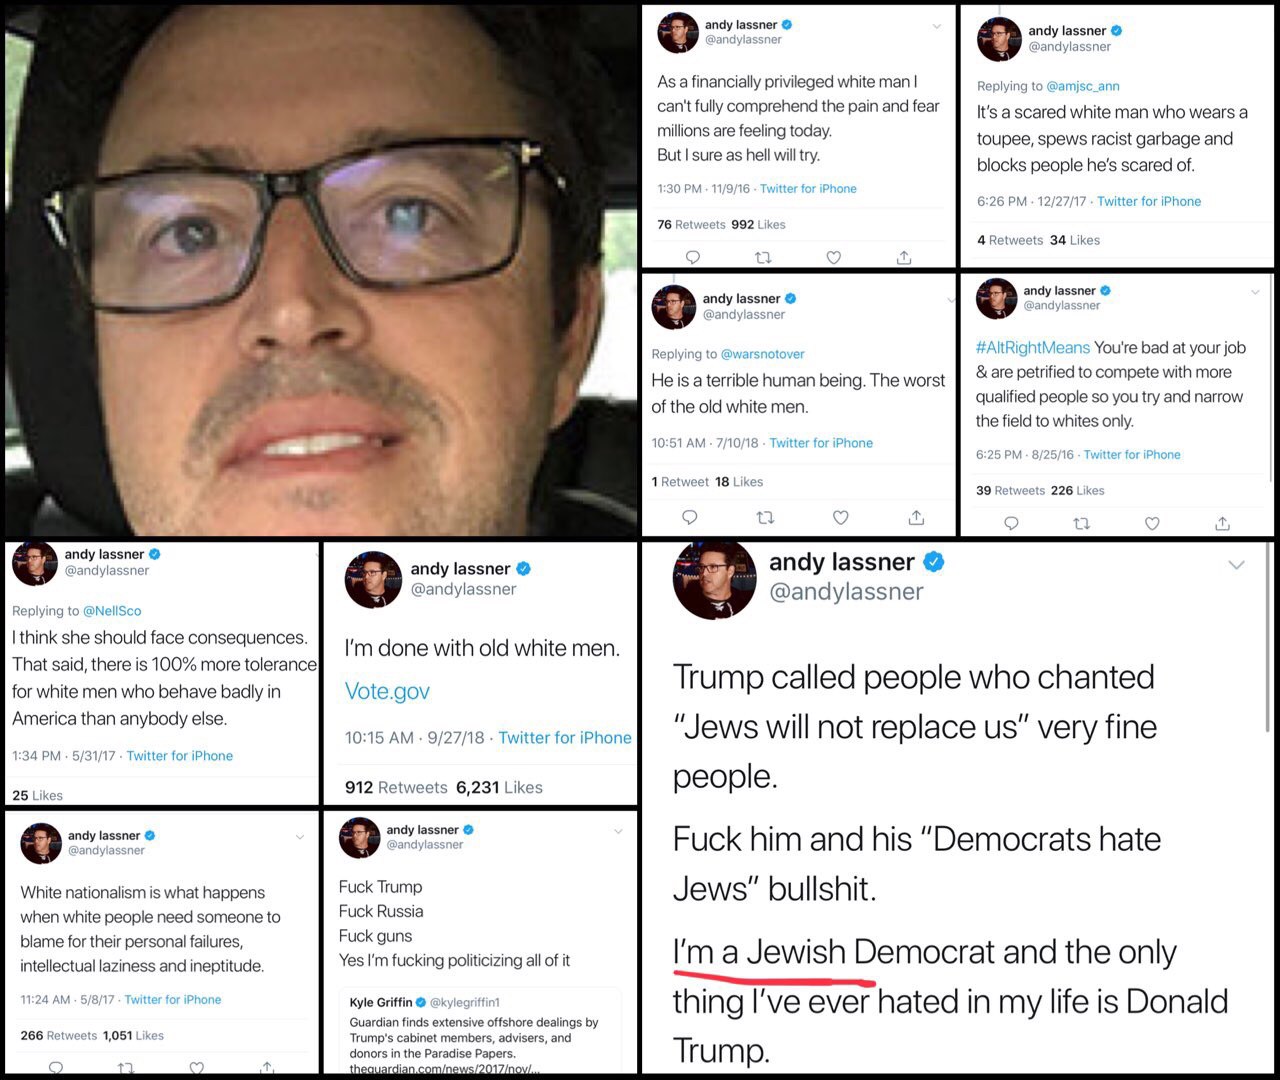1280x1080 pixels.
Task: Click reply icon under the 'terrible human being' tweet
Action: click(689, 517)
